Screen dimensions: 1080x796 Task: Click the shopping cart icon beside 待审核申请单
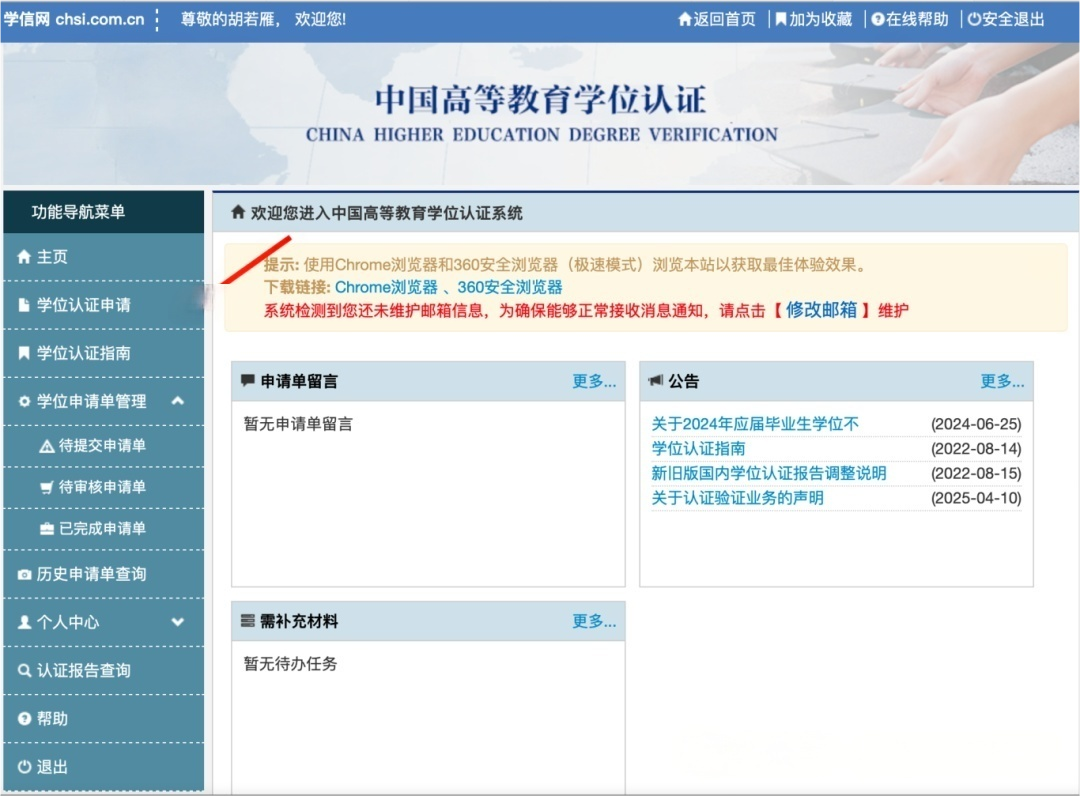click(x=46, y=487)
